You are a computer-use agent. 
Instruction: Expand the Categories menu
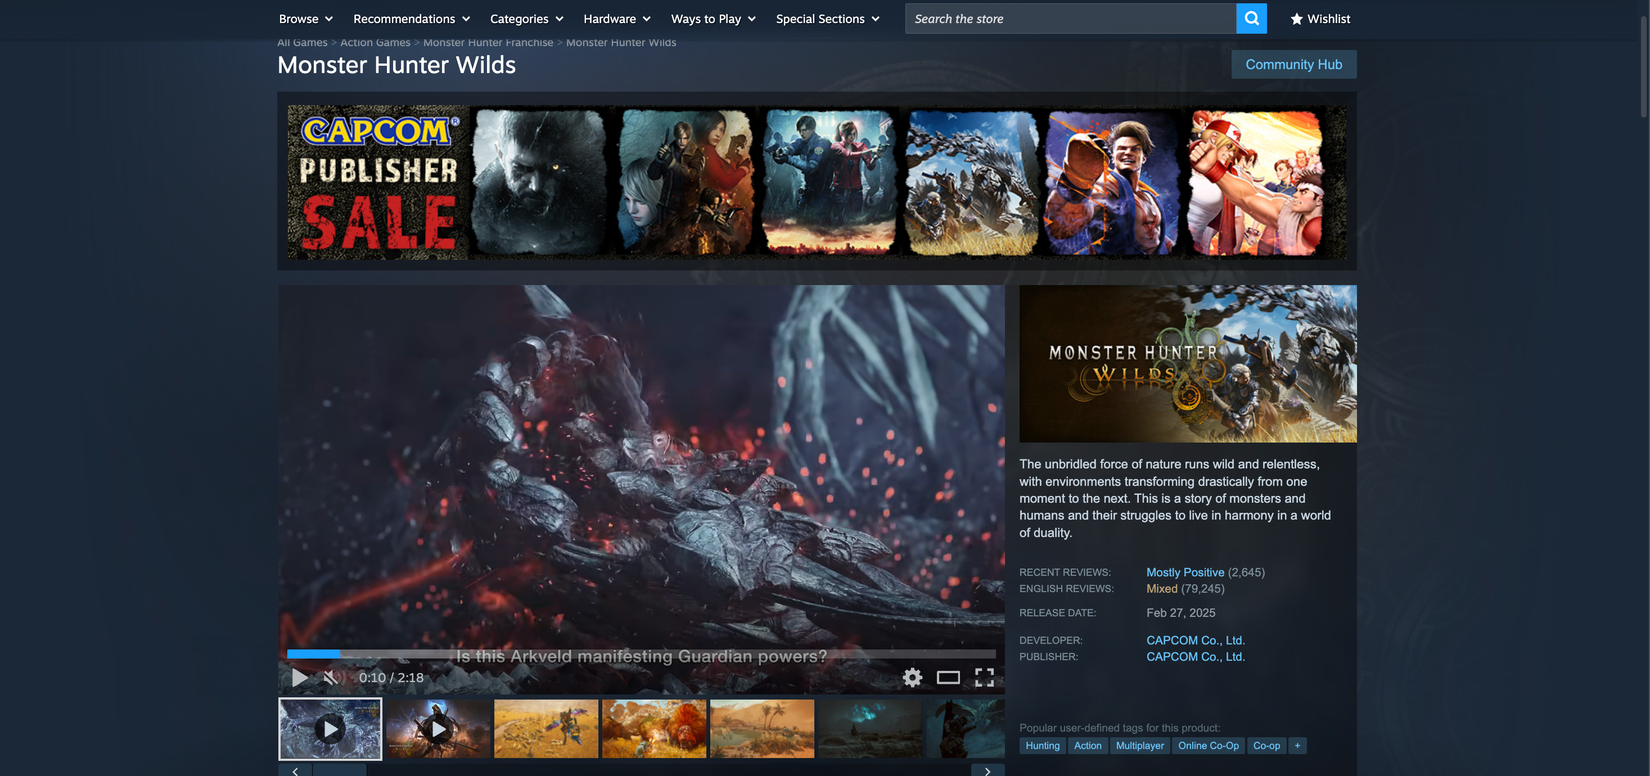[x=527, y=19]
